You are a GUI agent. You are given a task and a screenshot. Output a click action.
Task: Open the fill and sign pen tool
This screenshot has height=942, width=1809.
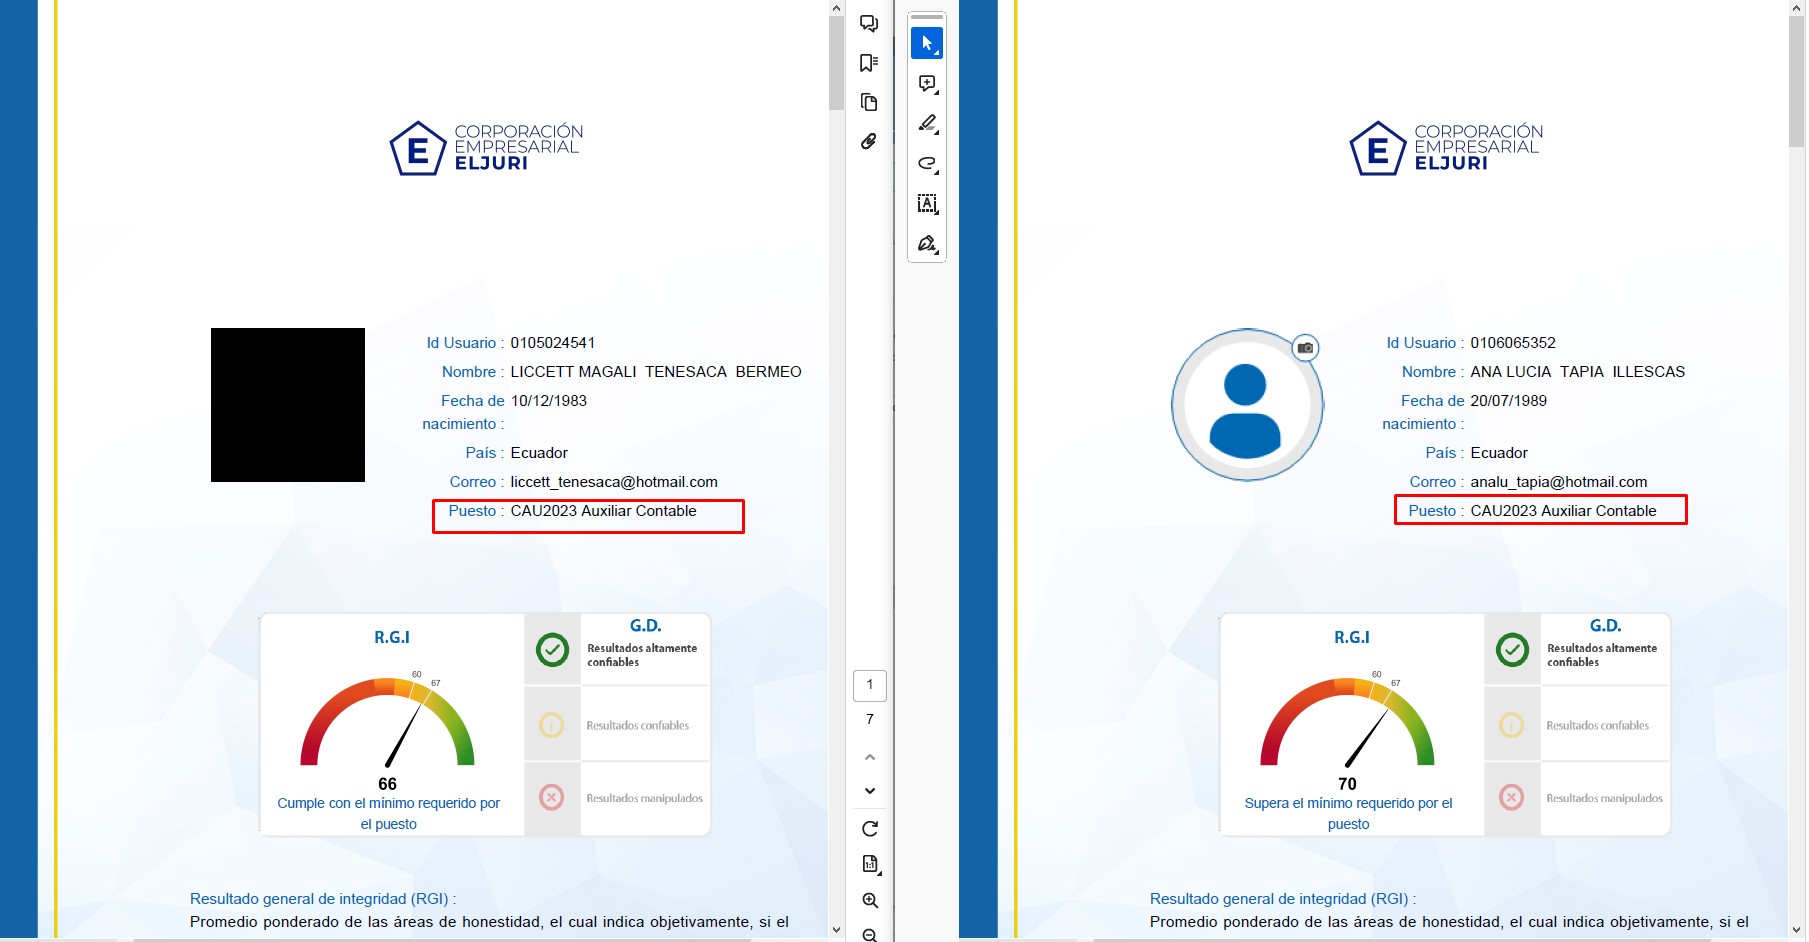tap(927, 244)
